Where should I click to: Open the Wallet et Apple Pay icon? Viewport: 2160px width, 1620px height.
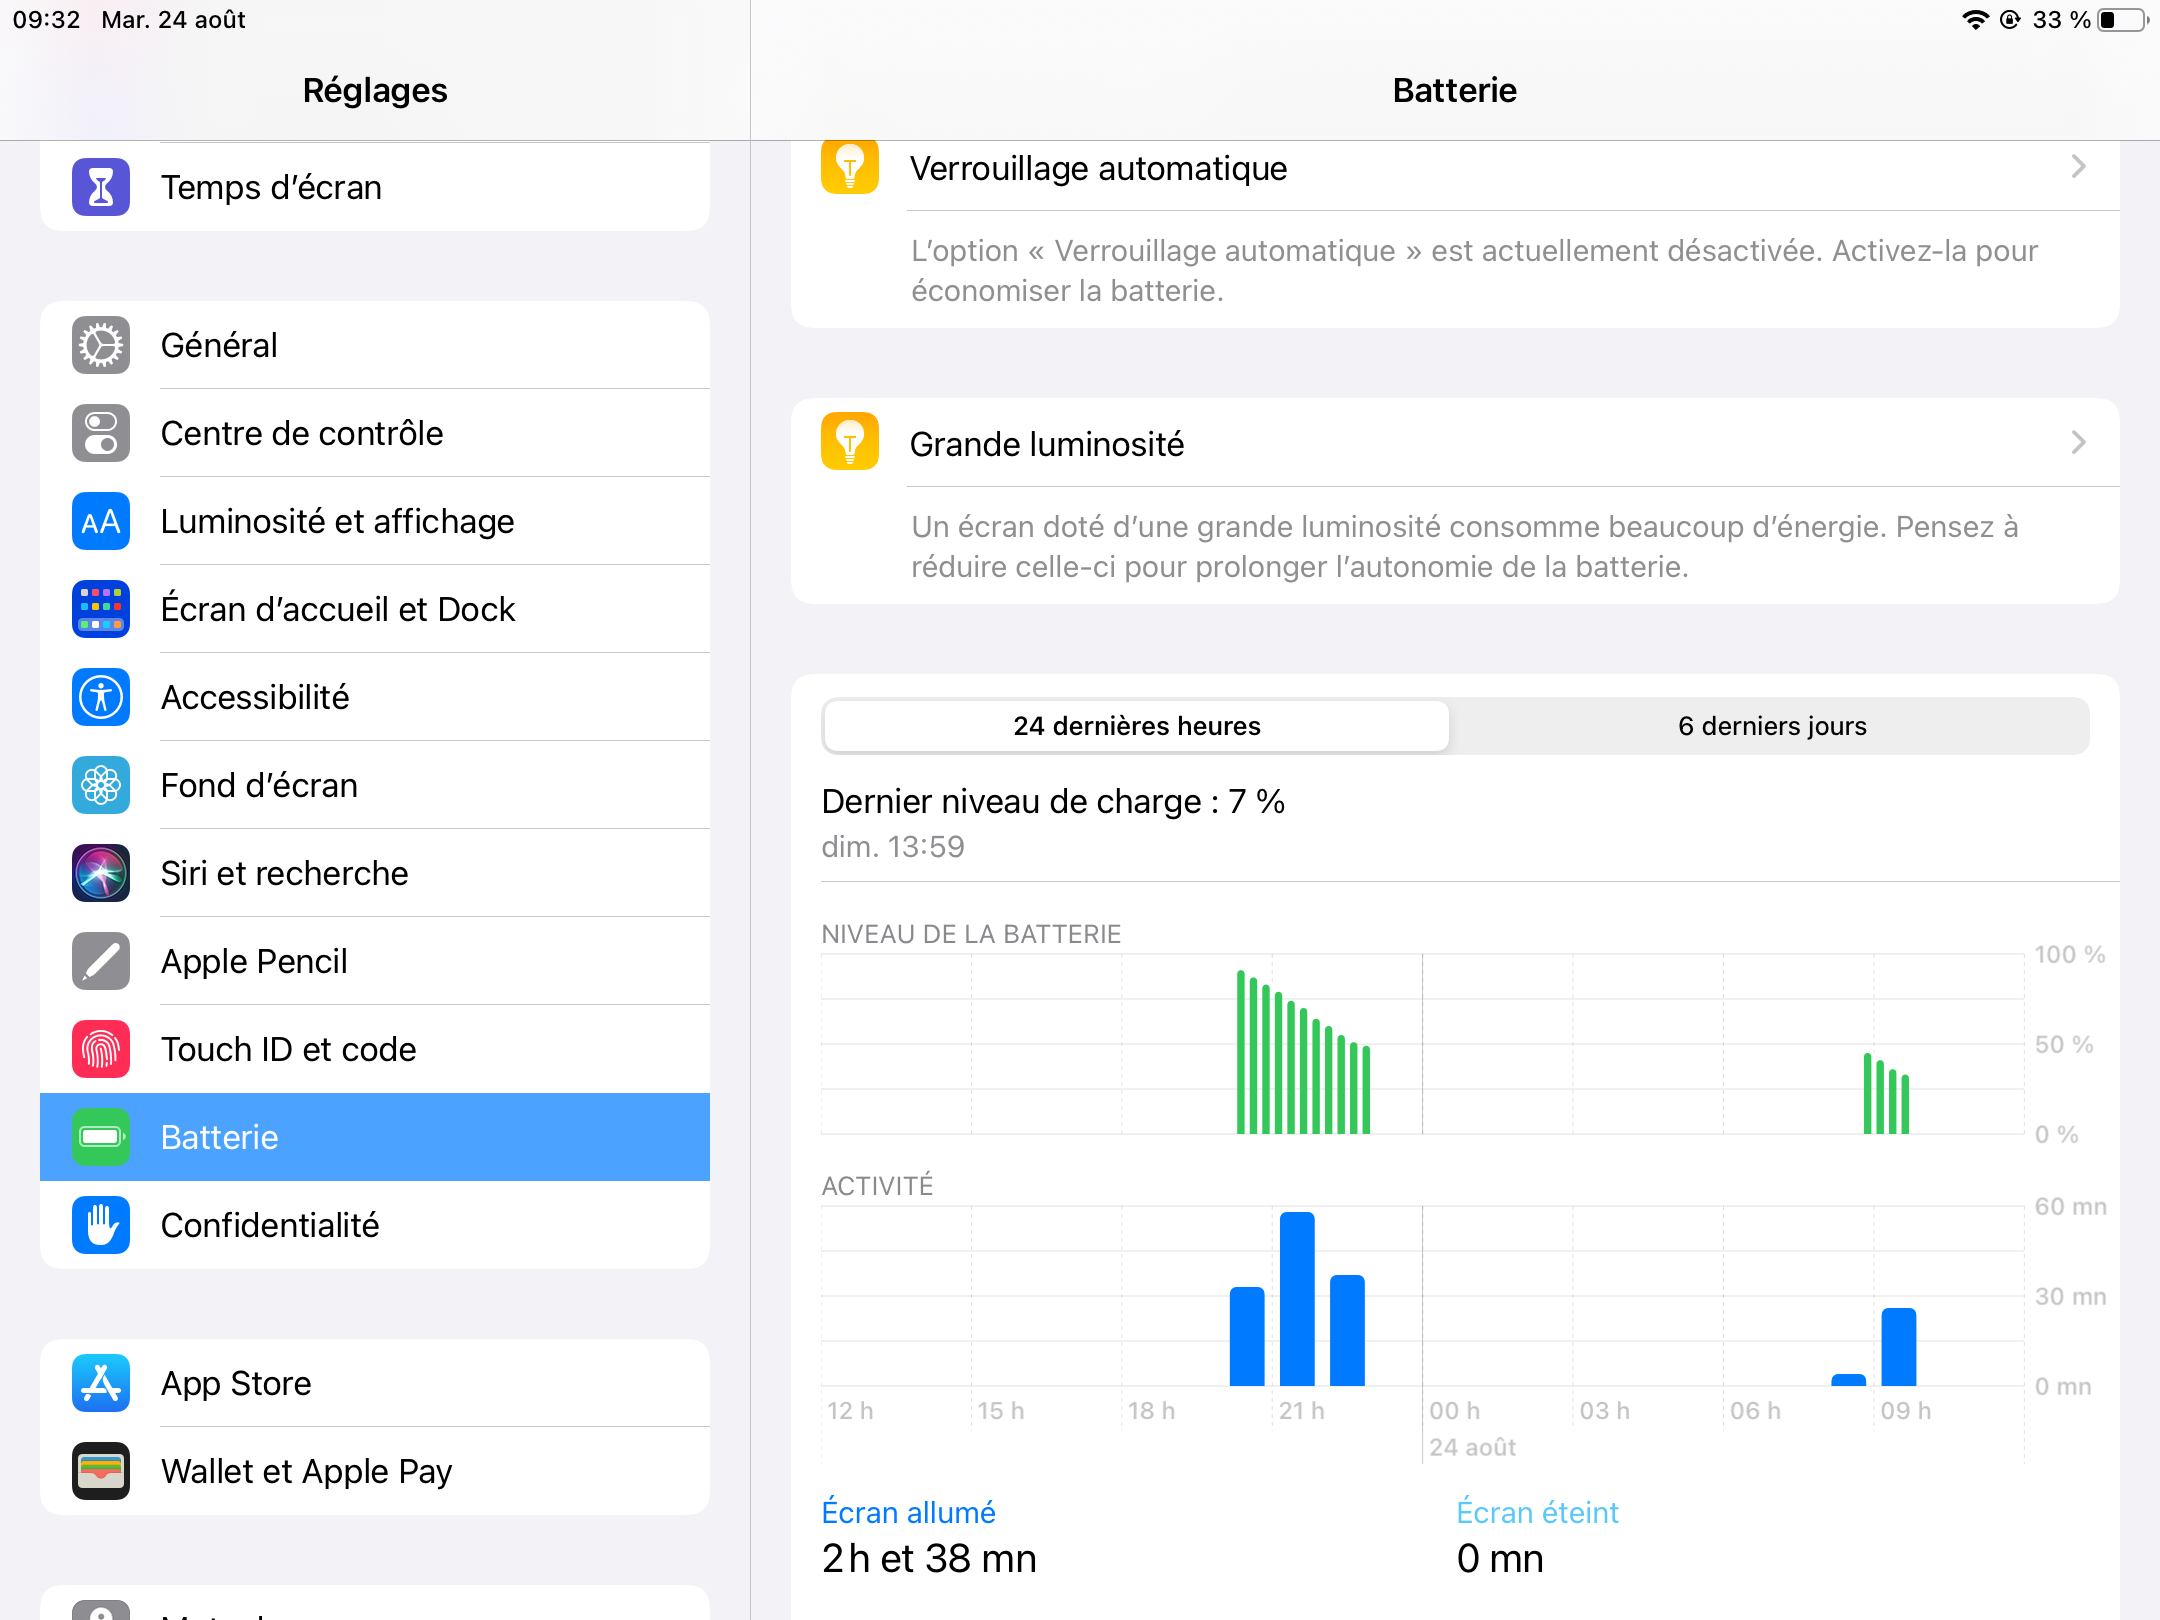101,1471
